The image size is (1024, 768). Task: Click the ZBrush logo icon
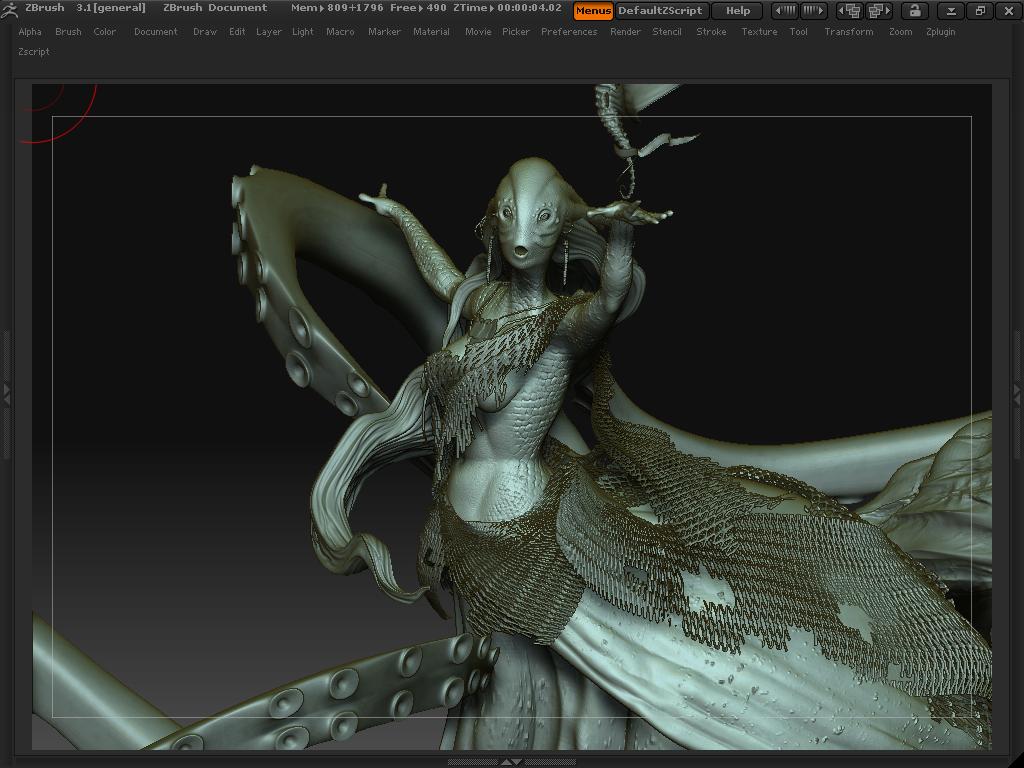[x=10, y=9]
